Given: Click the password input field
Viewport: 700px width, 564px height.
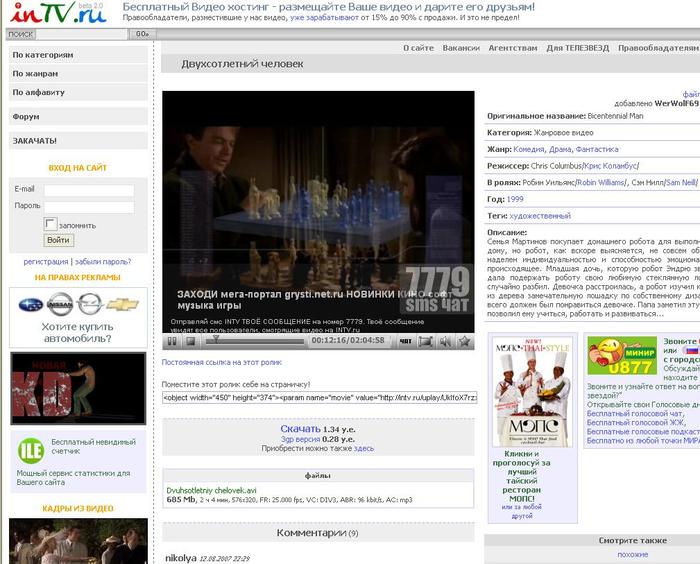Looking at the screenshot, I should pyautogui.click(x=89, y=207).
